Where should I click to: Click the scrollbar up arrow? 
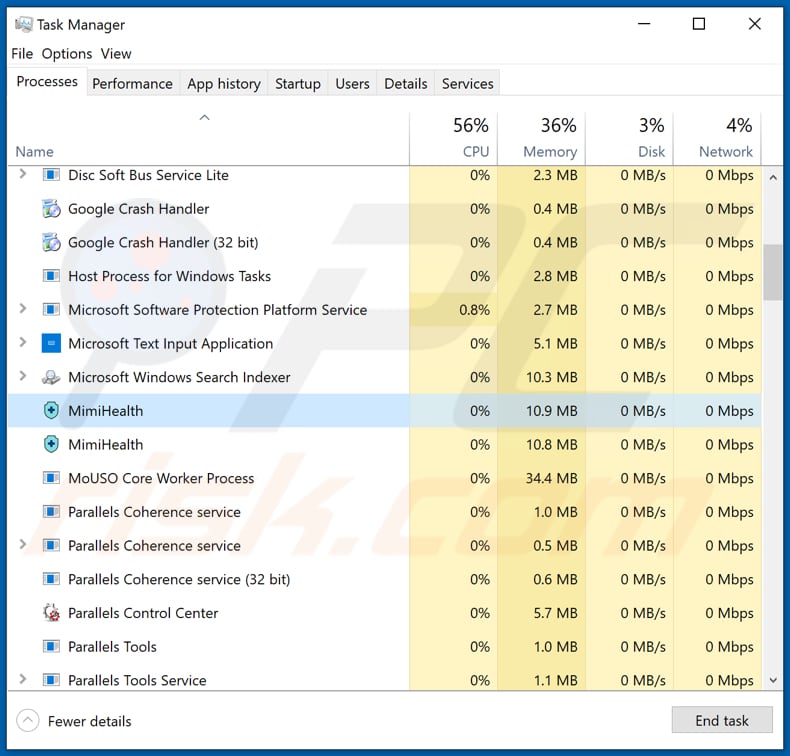[773, 177]
